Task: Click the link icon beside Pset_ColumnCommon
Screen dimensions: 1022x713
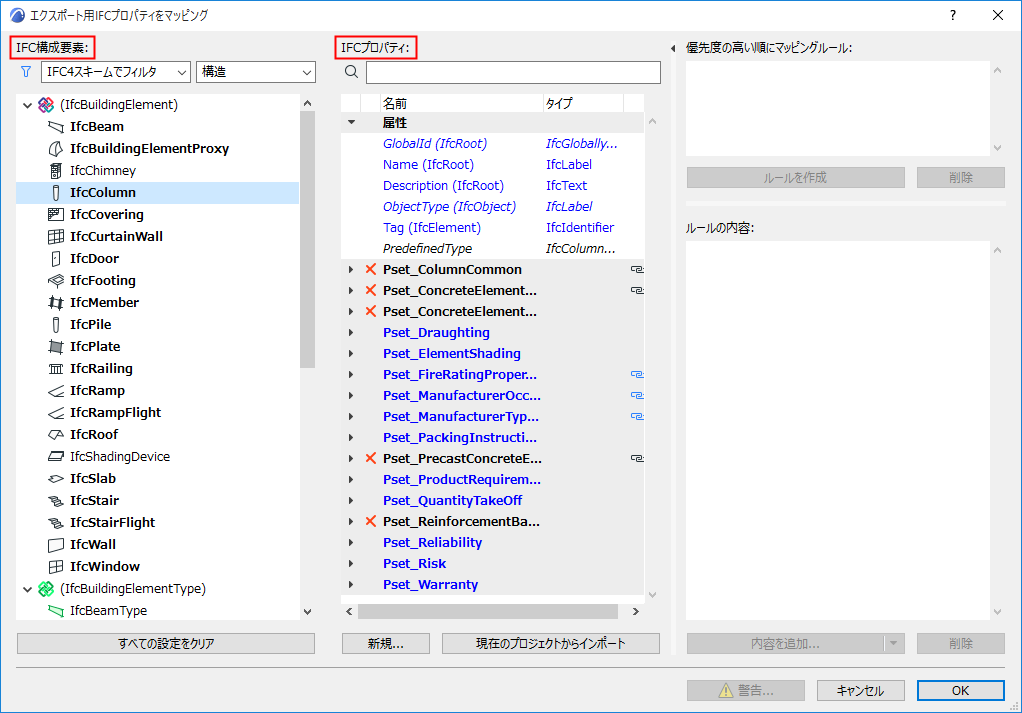Action: pos(637,269)
